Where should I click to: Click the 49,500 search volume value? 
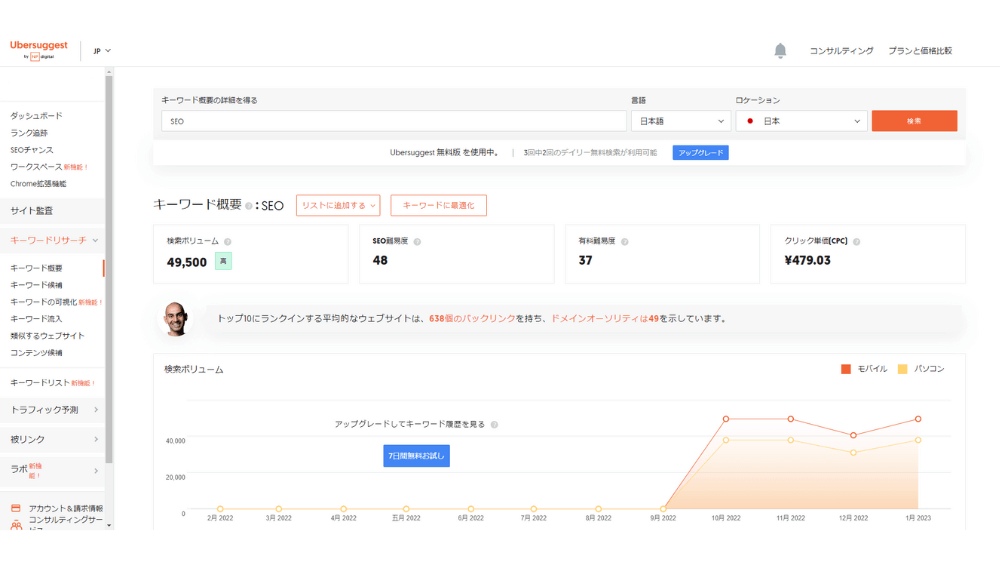[187, 262]
